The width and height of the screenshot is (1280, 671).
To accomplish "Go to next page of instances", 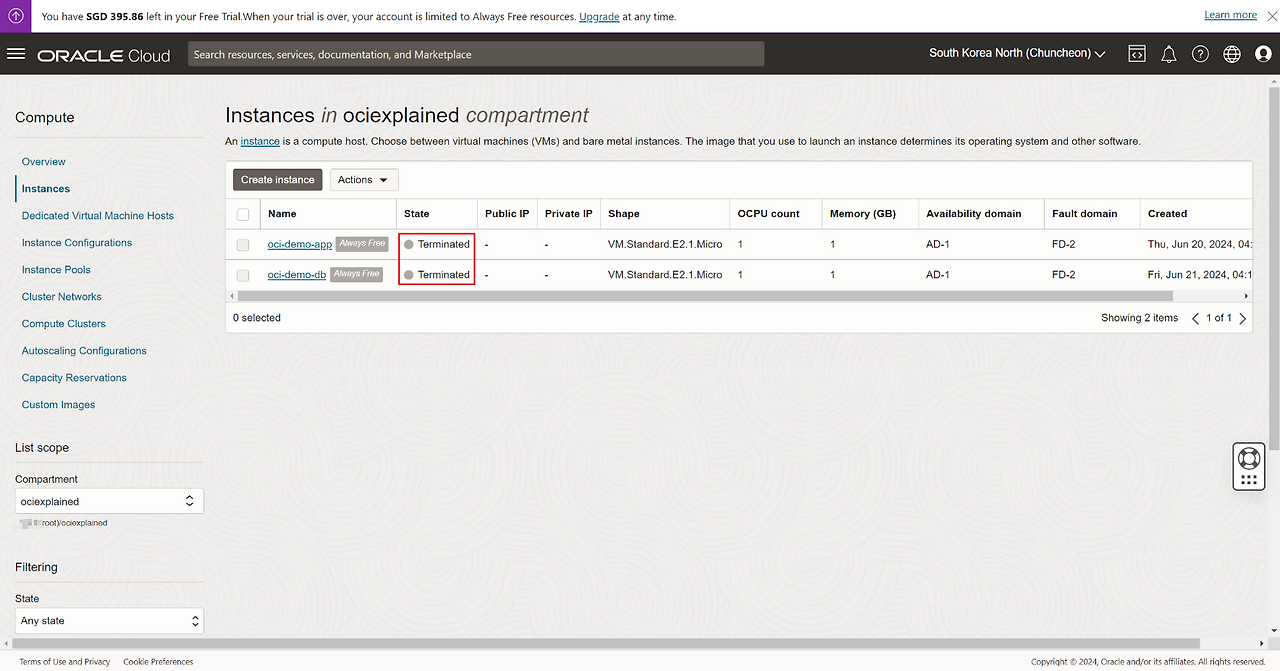I will tap(1243, 318).
